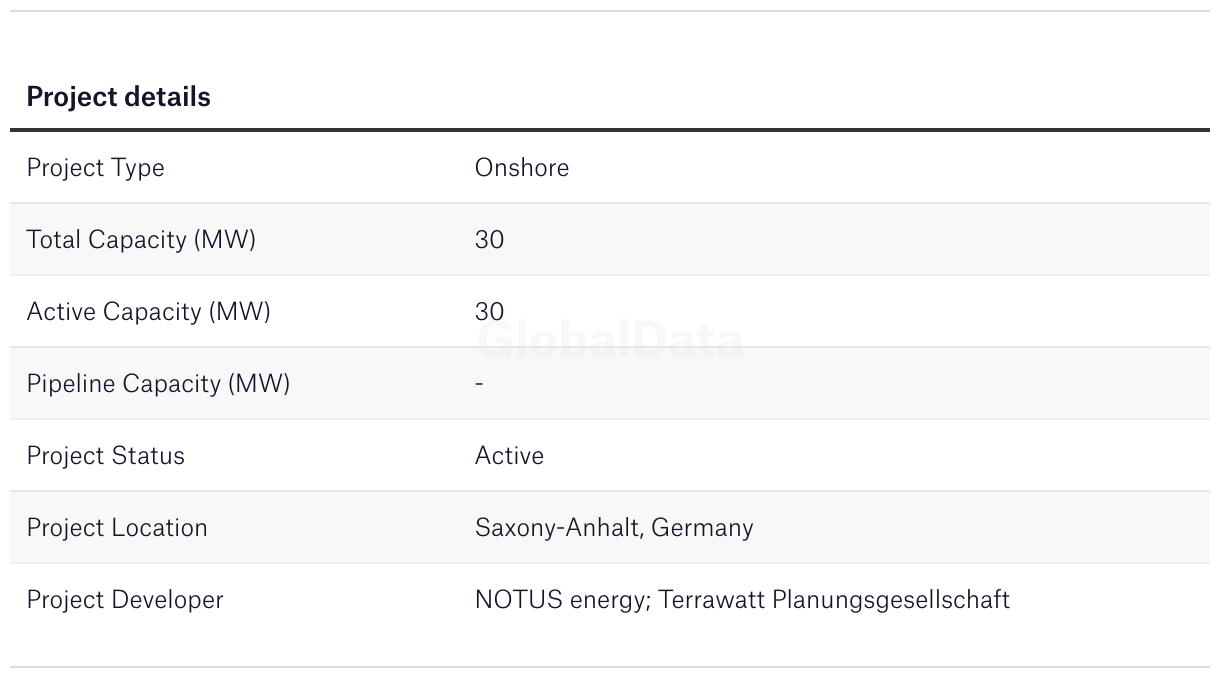Click the dash value for Pipeline Capacity
This screenshot has height=678, width=1220.
pyautogui.click(x=480, y=383)
